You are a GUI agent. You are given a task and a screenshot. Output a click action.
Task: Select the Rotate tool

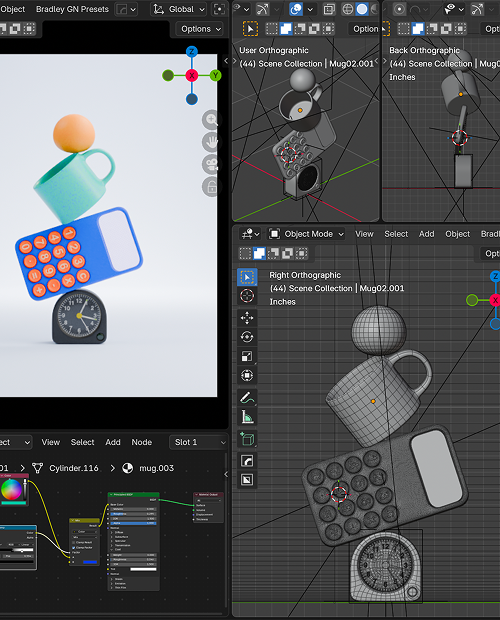[247, 337]
